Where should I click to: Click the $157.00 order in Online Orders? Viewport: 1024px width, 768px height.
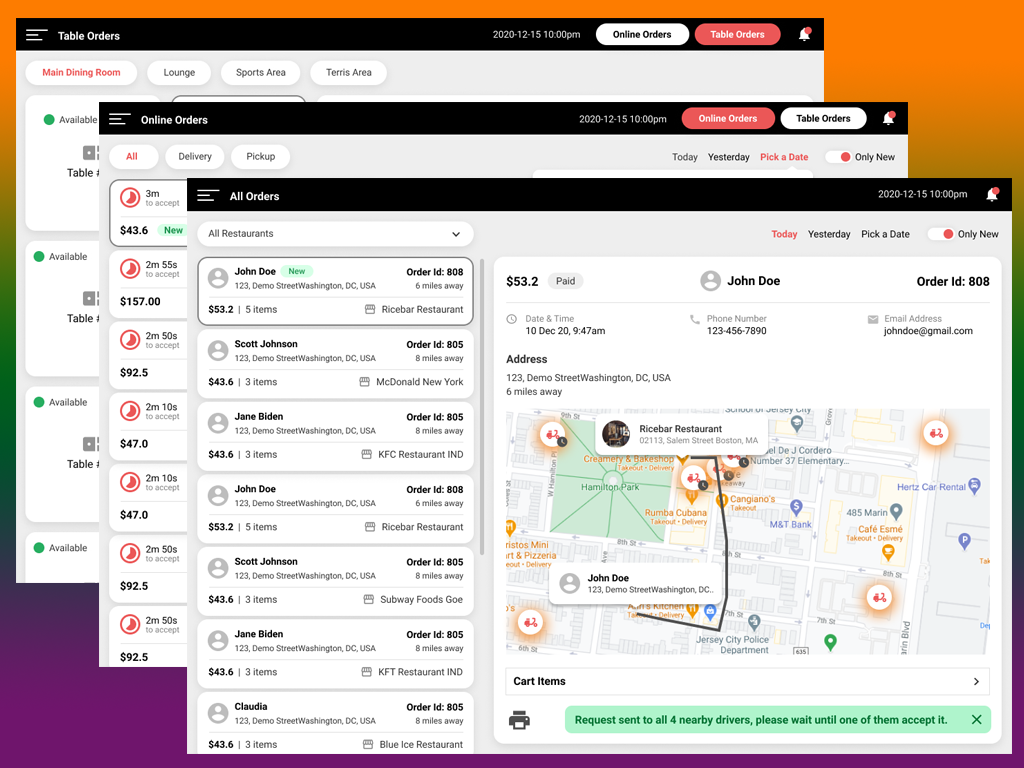pyautogui.click(x=148, y=283)
